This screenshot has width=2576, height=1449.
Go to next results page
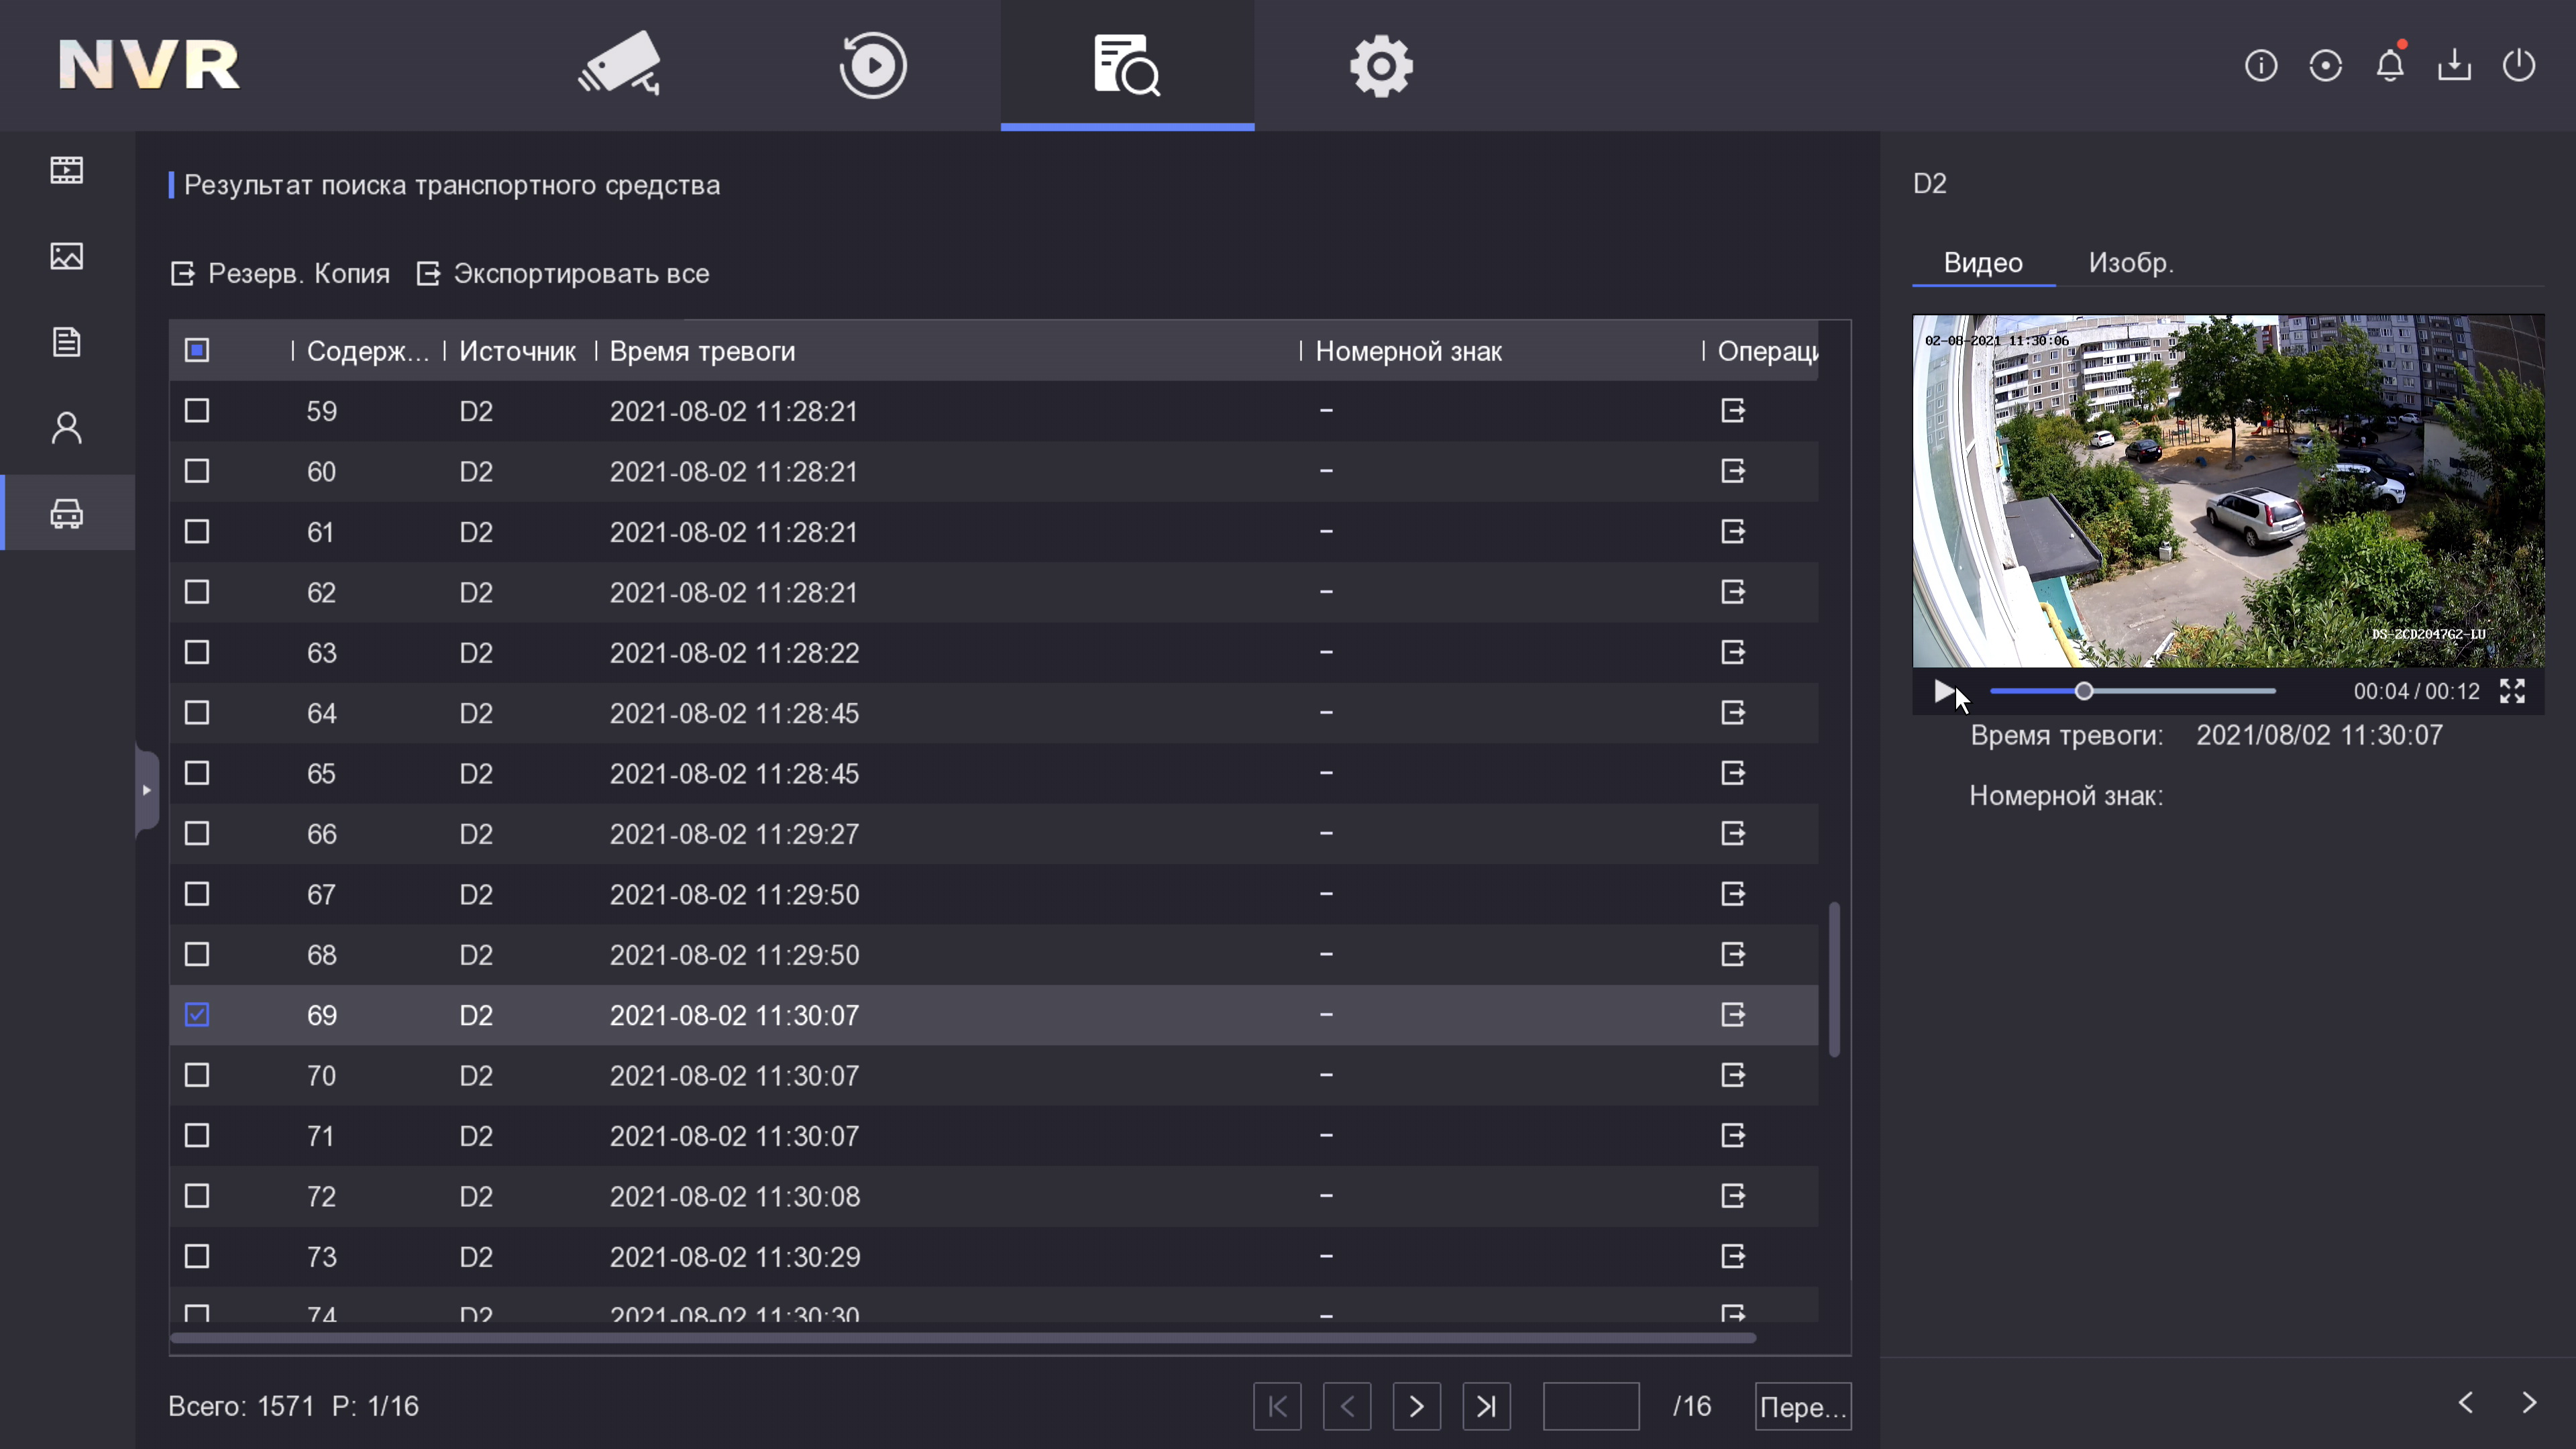pos(1416,1406)
